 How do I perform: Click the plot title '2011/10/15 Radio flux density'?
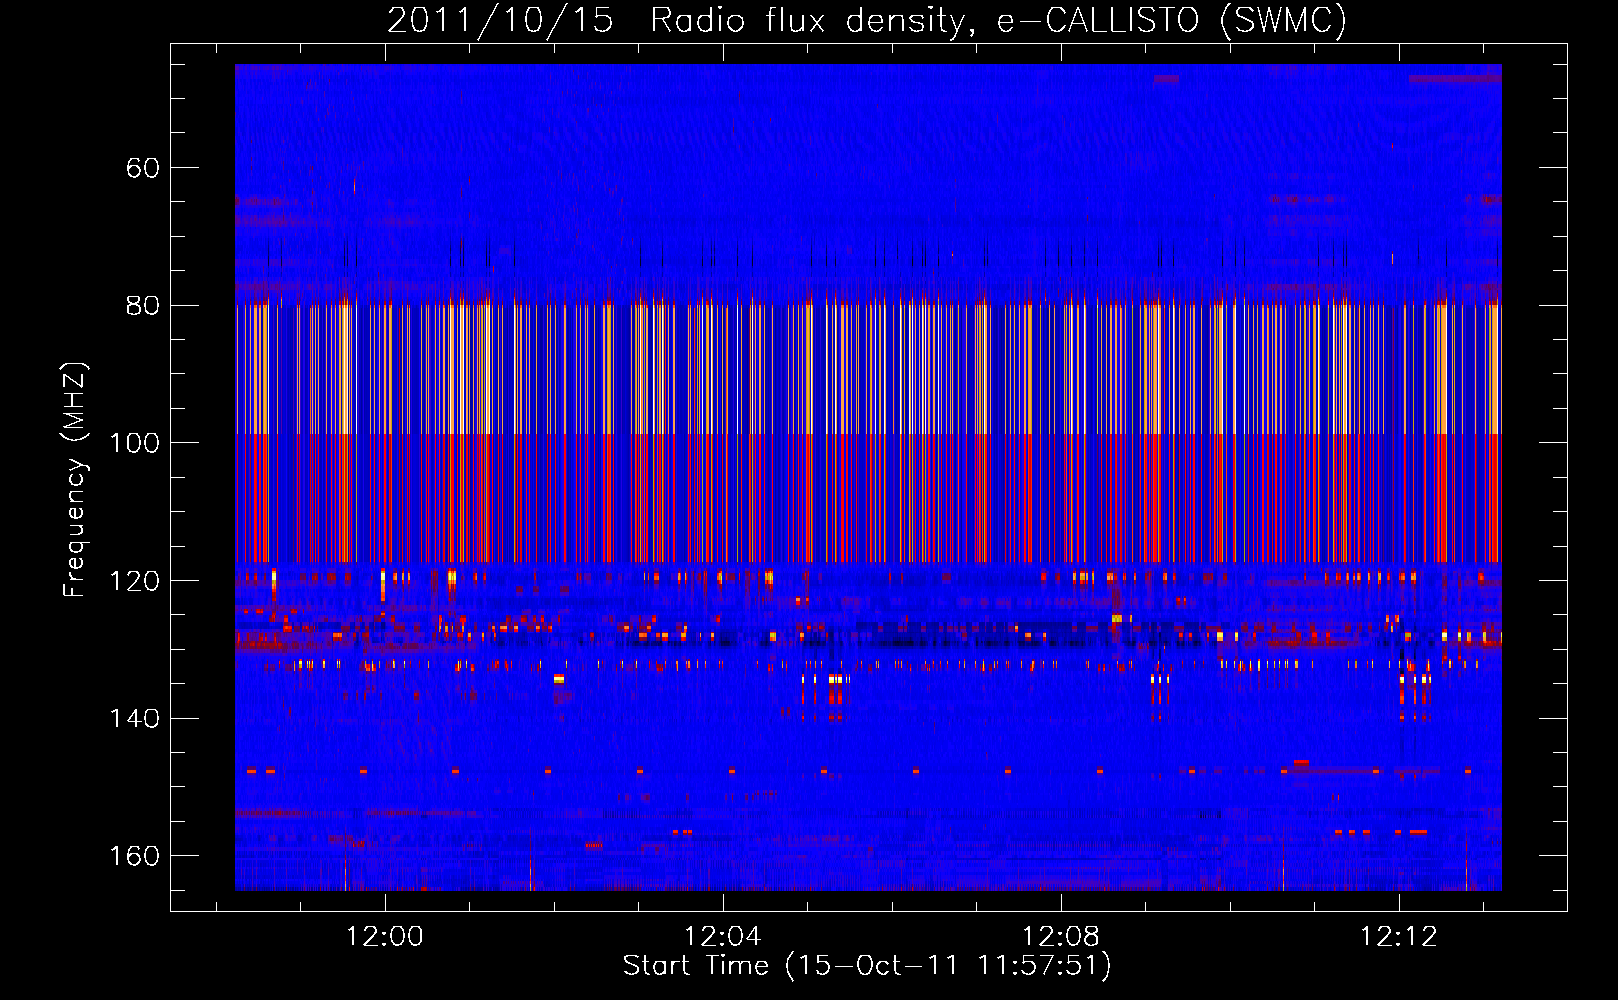pos(681,21)
